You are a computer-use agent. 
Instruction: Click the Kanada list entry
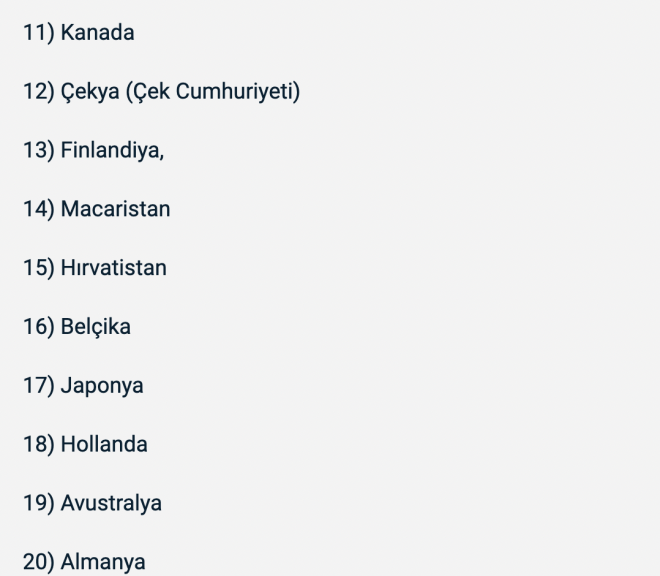click(x=97, y=34)
